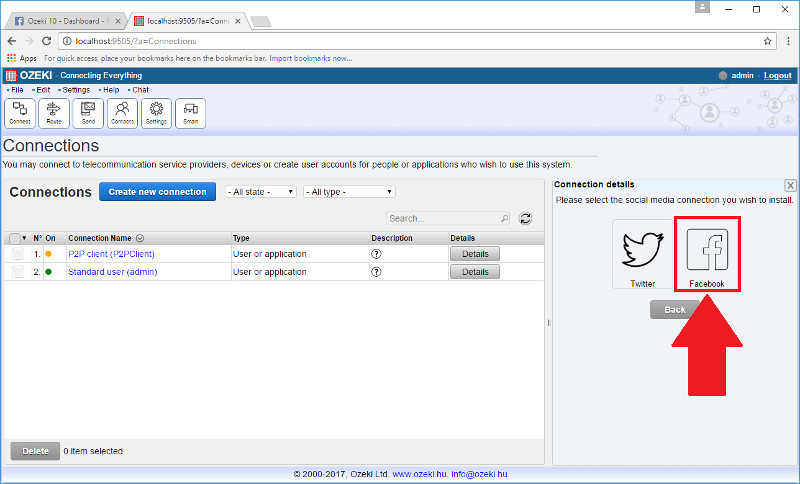Open the Chat menu

click(140, 90)
